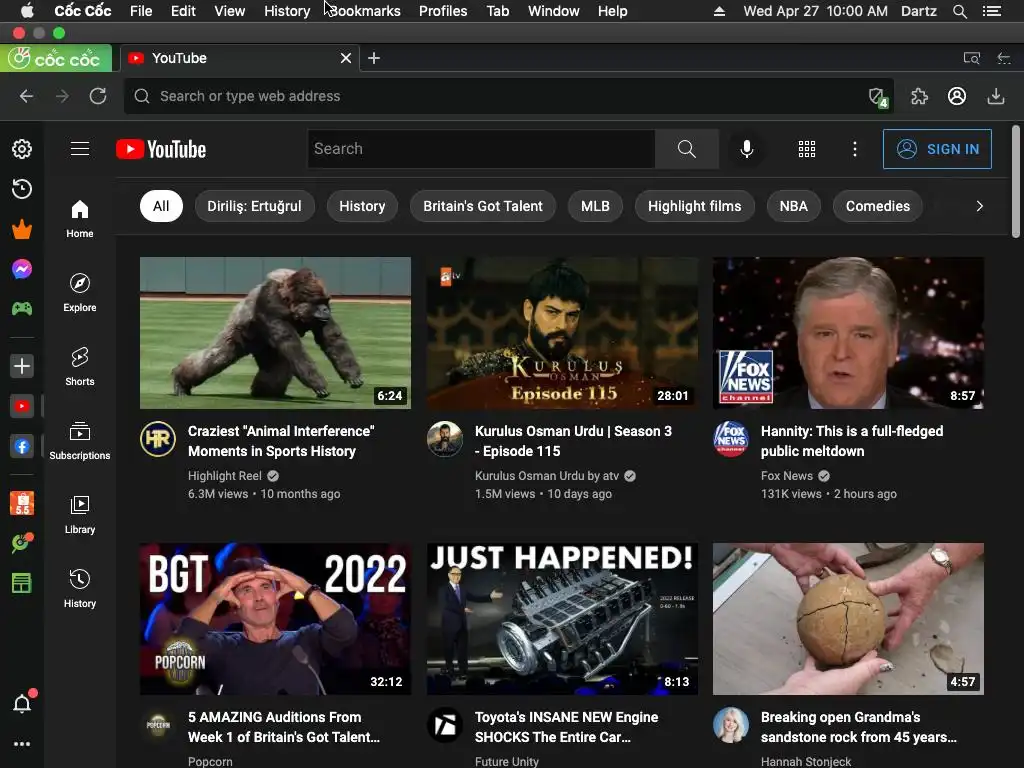
Task: Select the All filter chip
Action: (x=161, y=206)
